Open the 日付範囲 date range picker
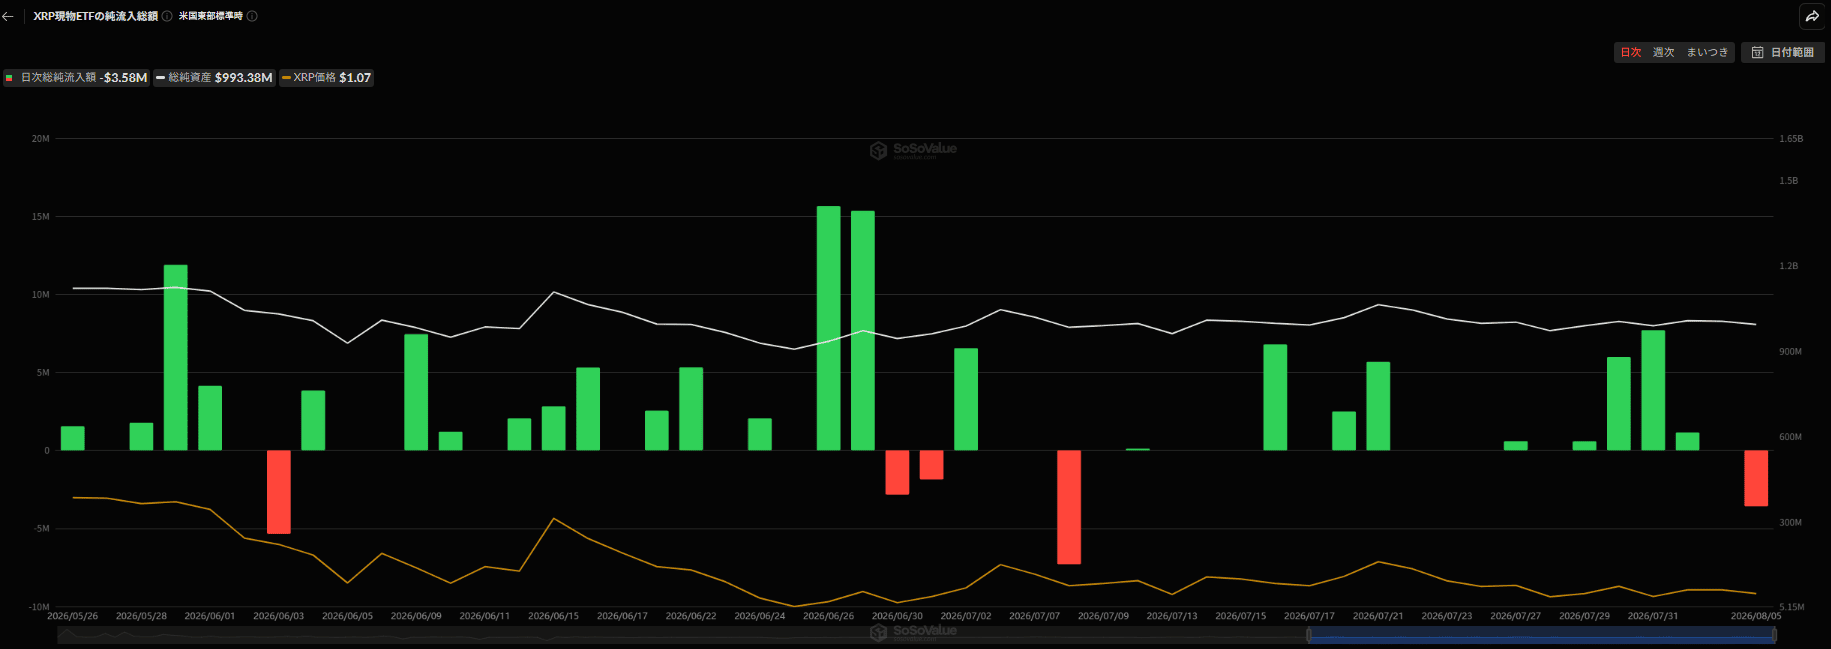This screenshot has width=1831, height=649. point(1783,52)
